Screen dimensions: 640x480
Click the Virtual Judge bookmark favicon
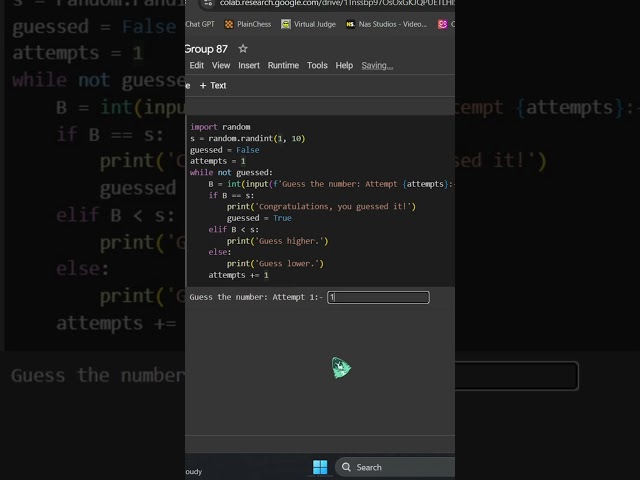pos(286,24)
